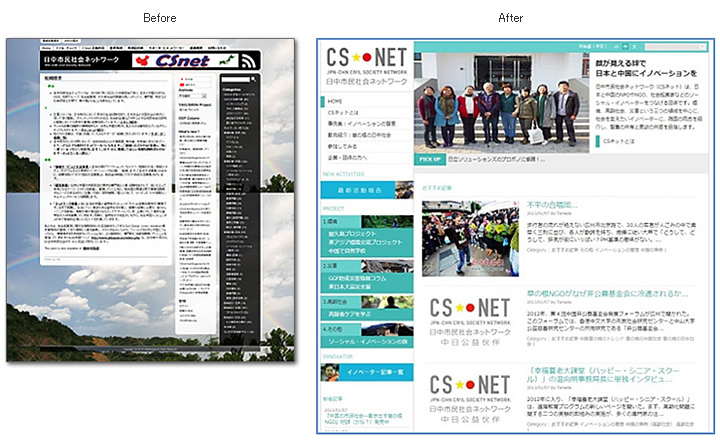Select HOME in the left navigation
The image size is (720, 448).
(335, 102)
